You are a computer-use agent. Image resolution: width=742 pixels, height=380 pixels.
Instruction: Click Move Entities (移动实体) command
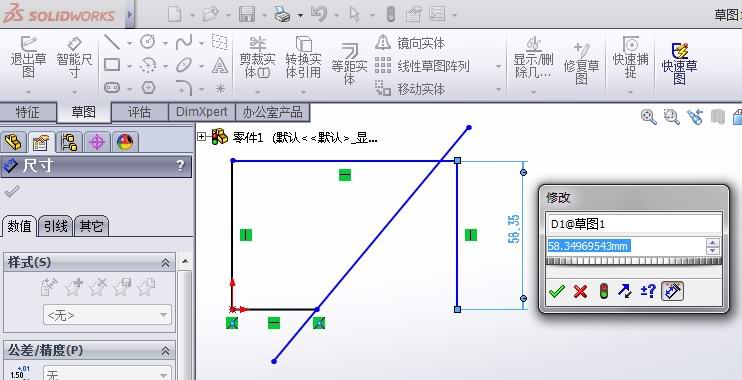click(x=410, y=88)
